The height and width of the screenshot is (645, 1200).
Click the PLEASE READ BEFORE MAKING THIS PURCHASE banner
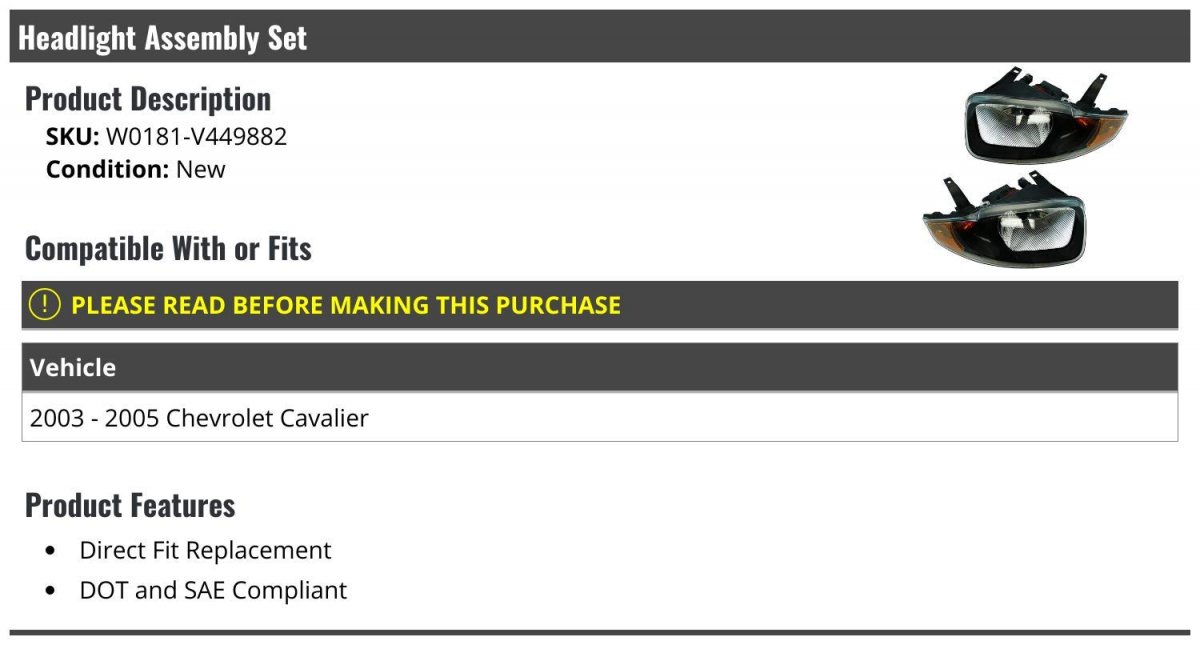(x=600, y=305)
